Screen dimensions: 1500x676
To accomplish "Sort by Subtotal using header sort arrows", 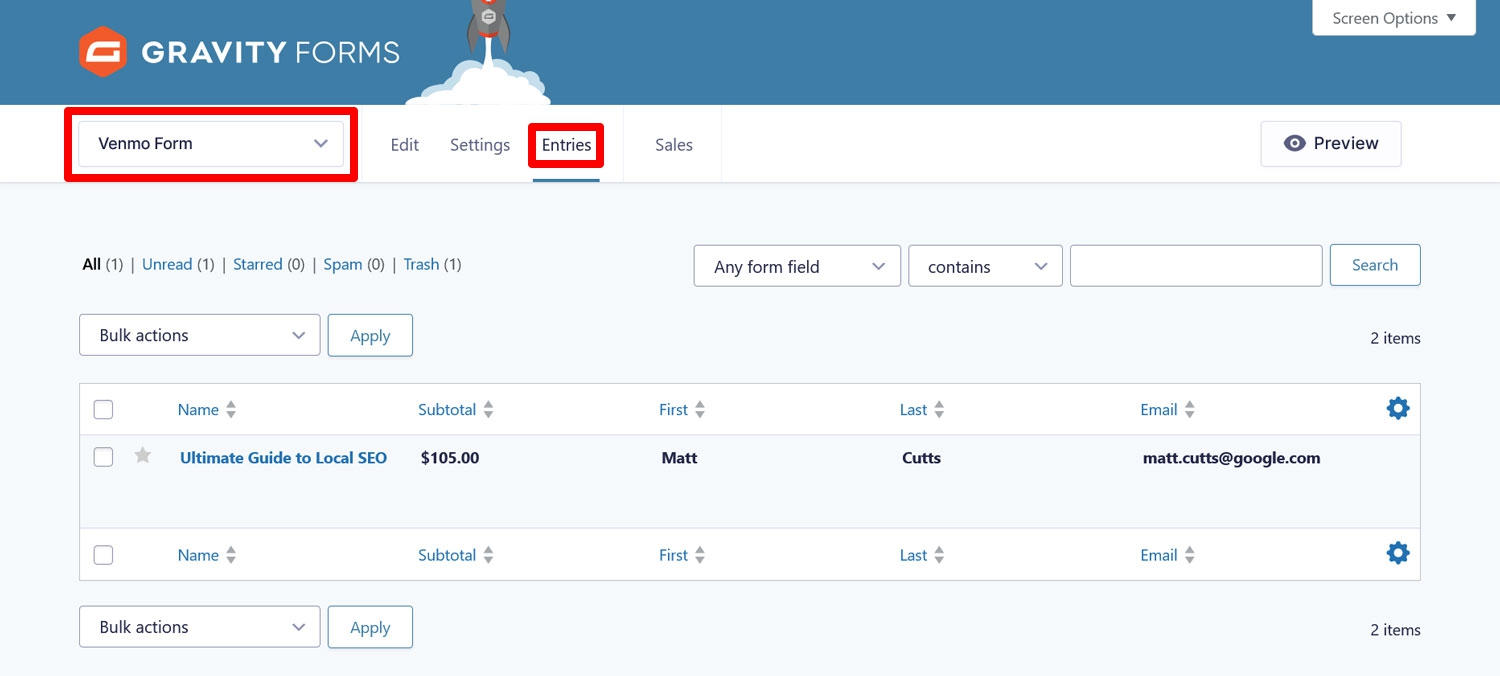I will tap(488, 410).
